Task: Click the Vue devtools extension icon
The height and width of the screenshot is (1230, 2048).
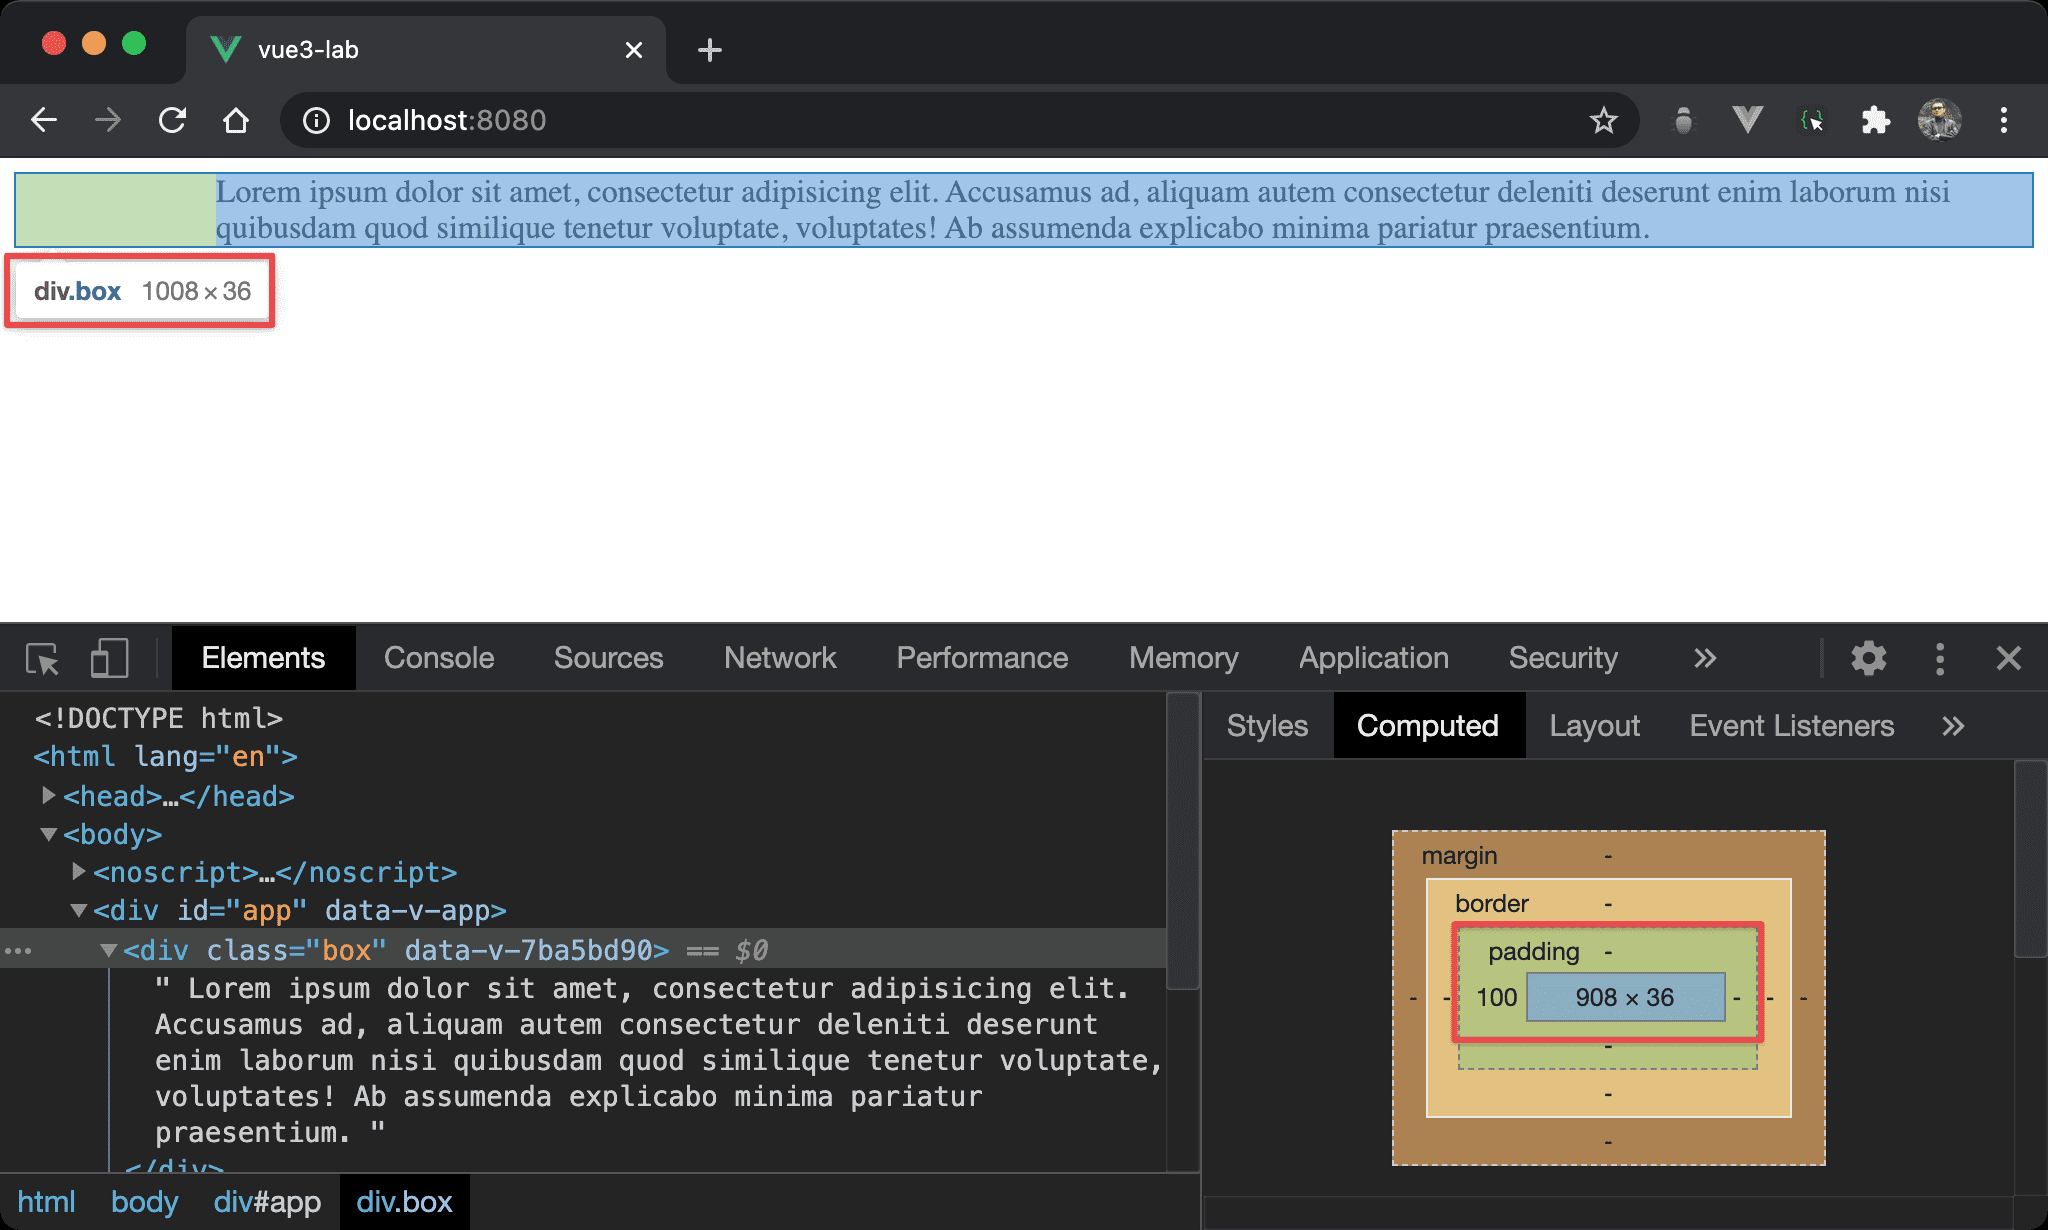Action: tap(1747, 121)
